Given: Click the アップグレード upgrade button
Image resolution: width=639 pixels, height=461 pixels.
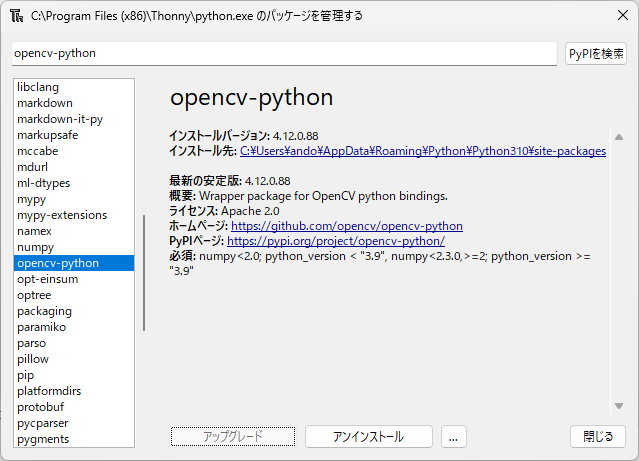Looking at the screenshot, I should coord(233,437).
